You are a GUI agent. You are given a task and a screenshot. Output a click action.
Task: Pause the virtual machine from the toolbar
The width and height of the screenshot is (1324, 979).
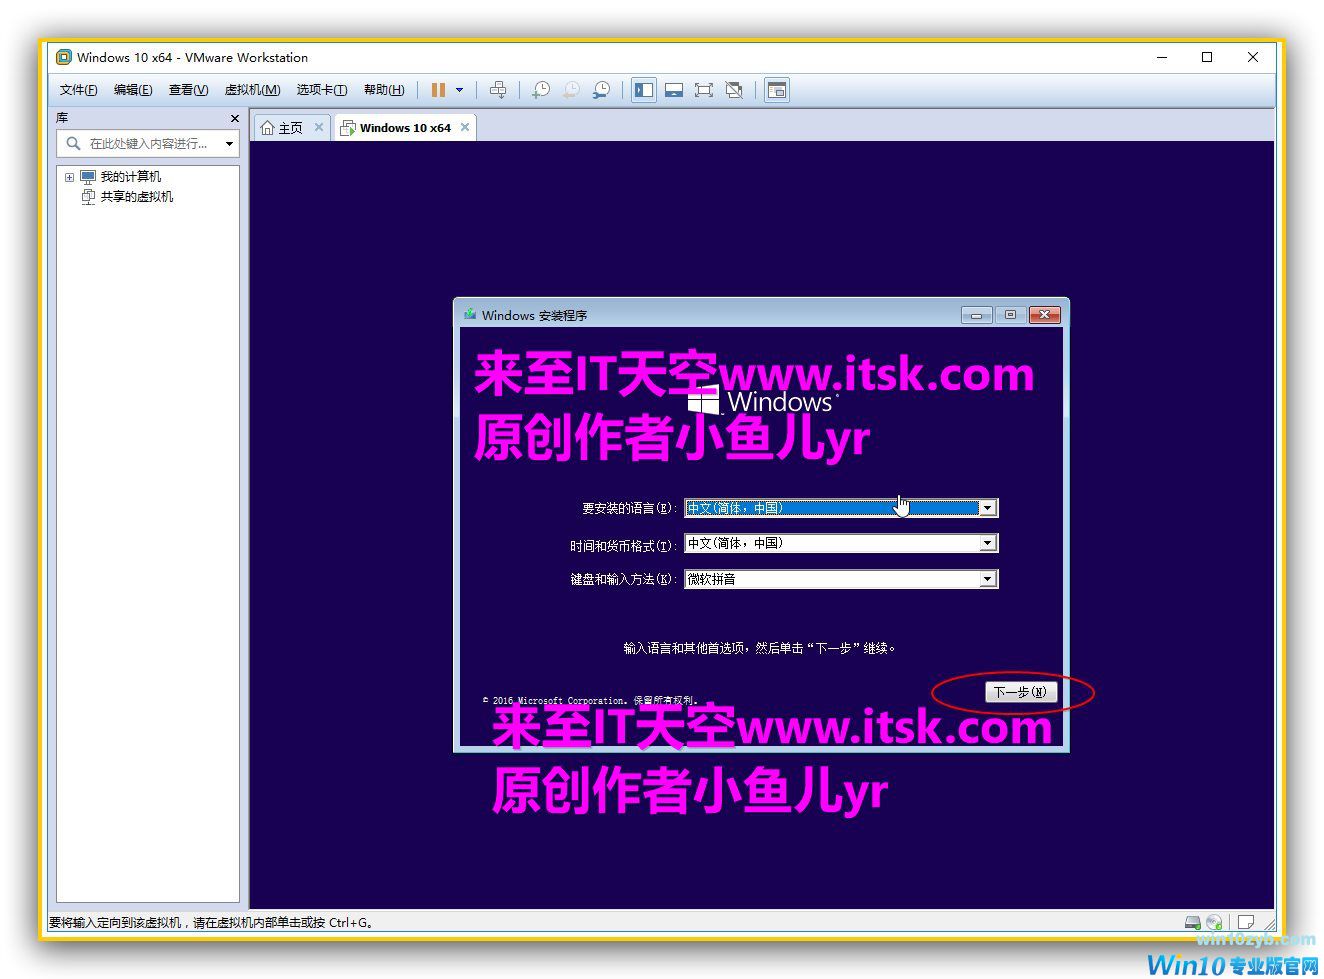[x=438, y=90]
